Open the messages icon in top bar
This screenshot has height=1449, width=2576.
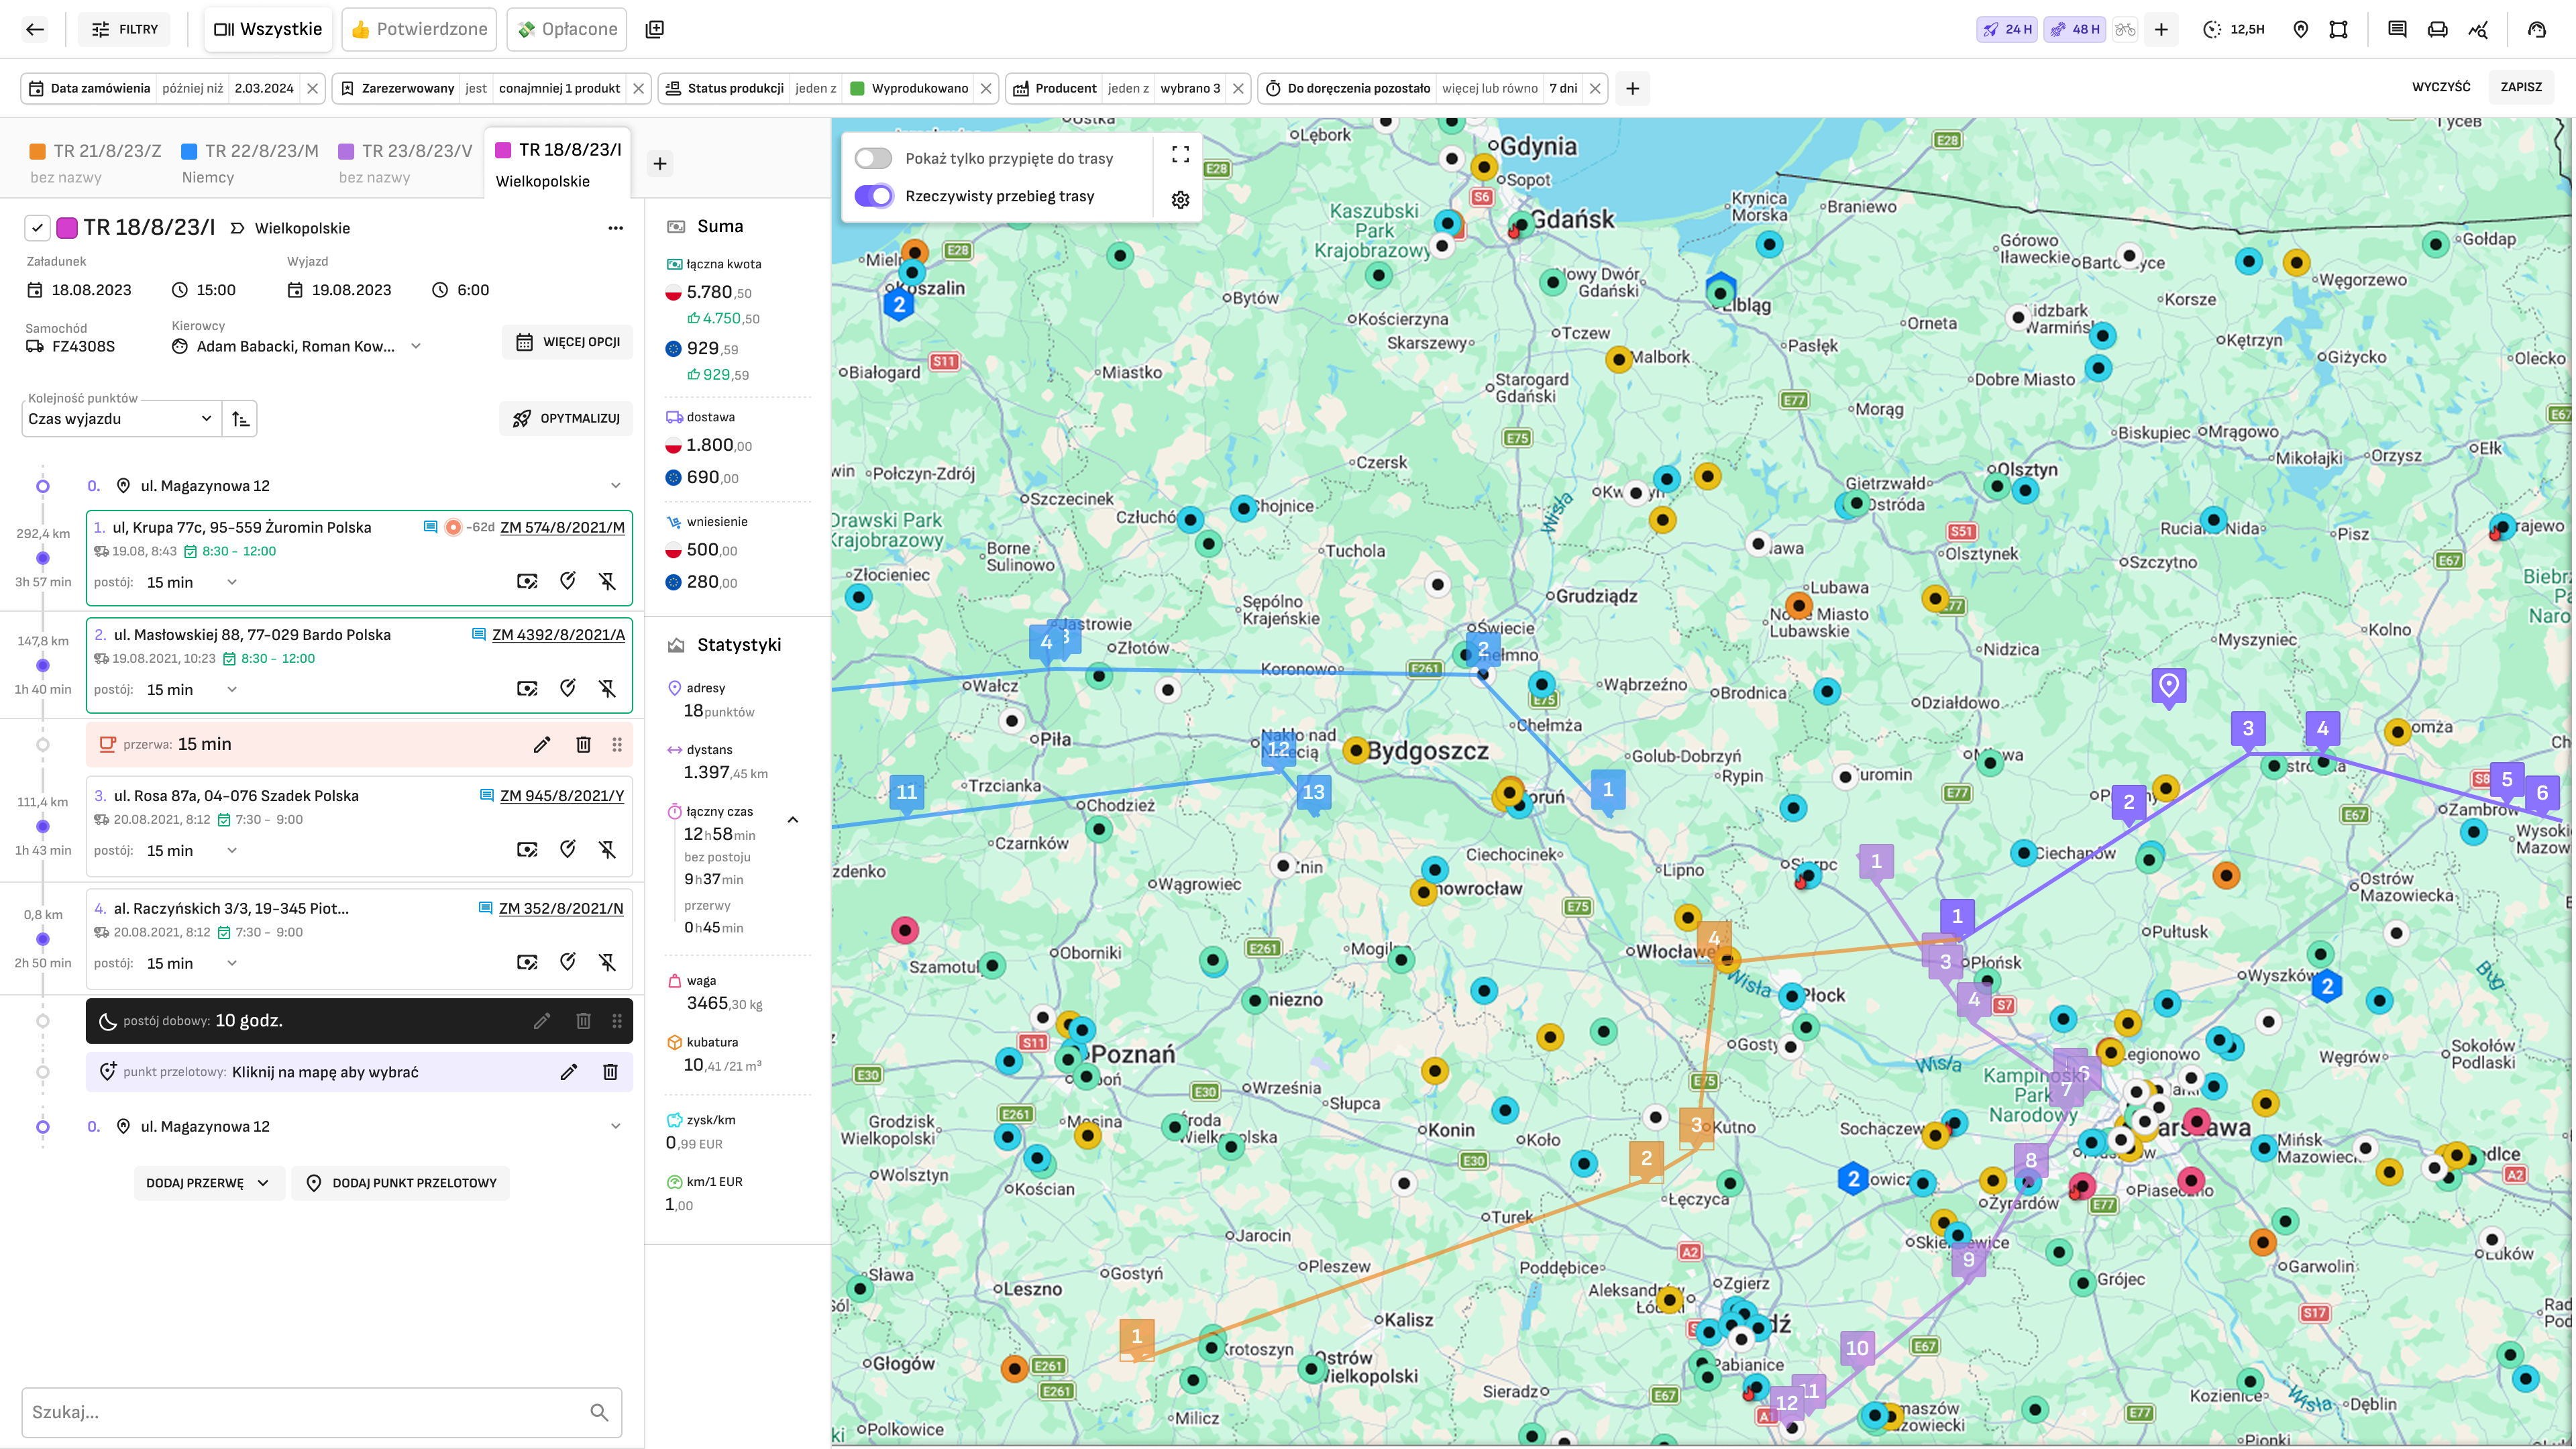tap(2397, 29)
